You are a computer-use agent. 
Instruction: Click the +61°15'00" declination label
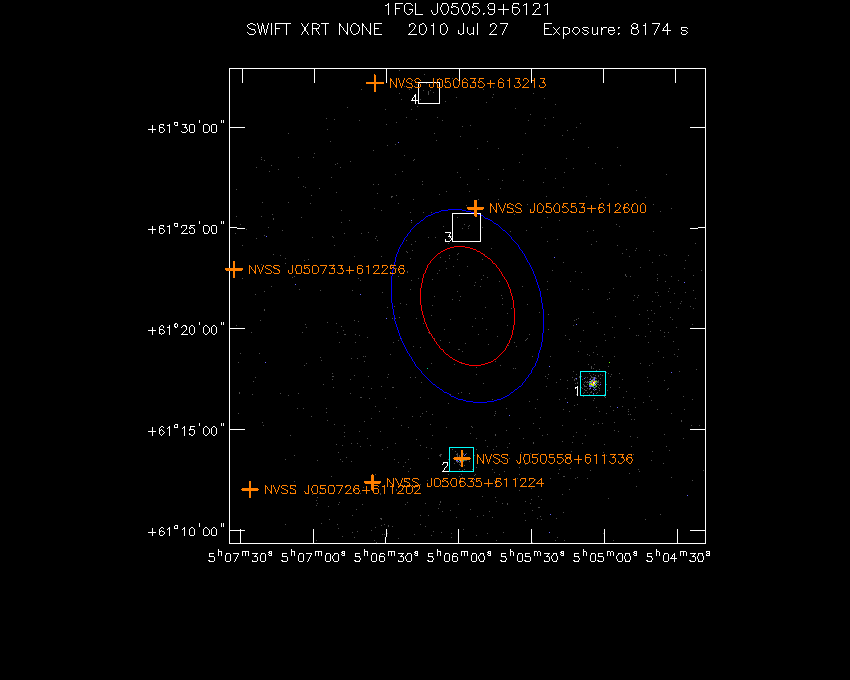click(186, 431)
